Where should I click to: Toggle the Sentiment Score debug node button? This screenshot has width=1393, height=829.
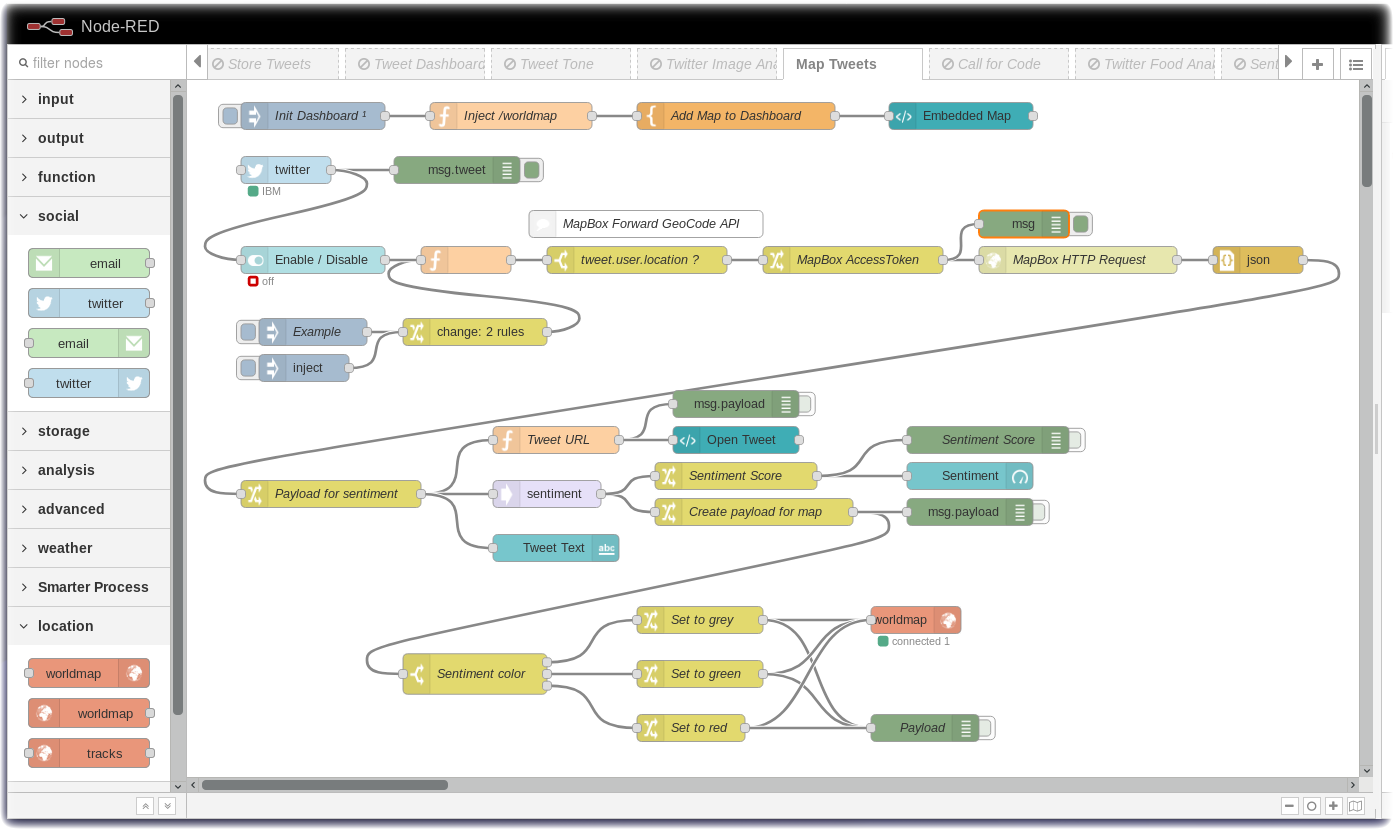coord(1076,440)
